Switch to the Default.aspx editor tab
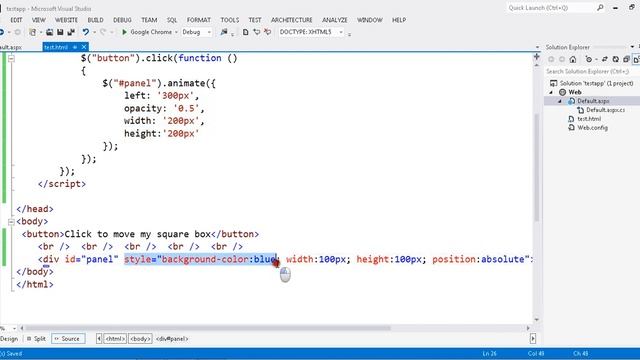Viewport: 640px width, 360px height. [10, 47]
